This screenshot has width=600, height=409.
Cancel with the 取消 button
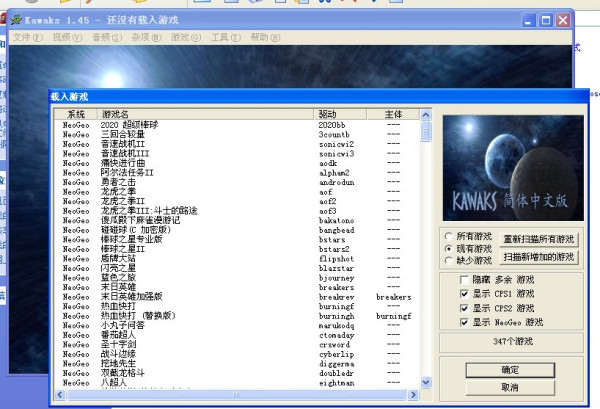[510, 388]
